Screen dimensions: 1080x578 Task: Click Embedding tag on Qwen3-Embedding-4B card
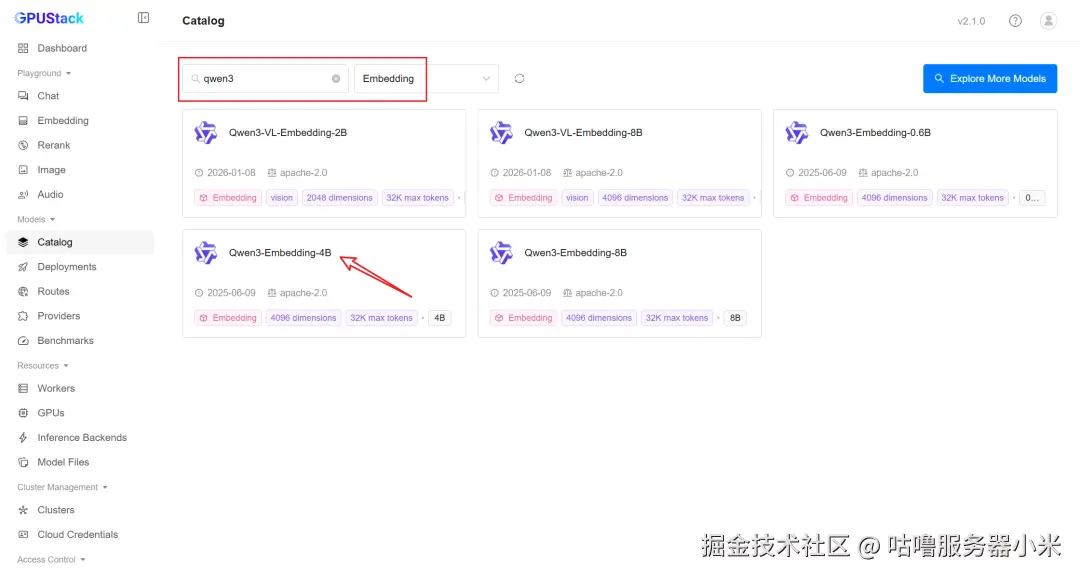tap(228, 318)
